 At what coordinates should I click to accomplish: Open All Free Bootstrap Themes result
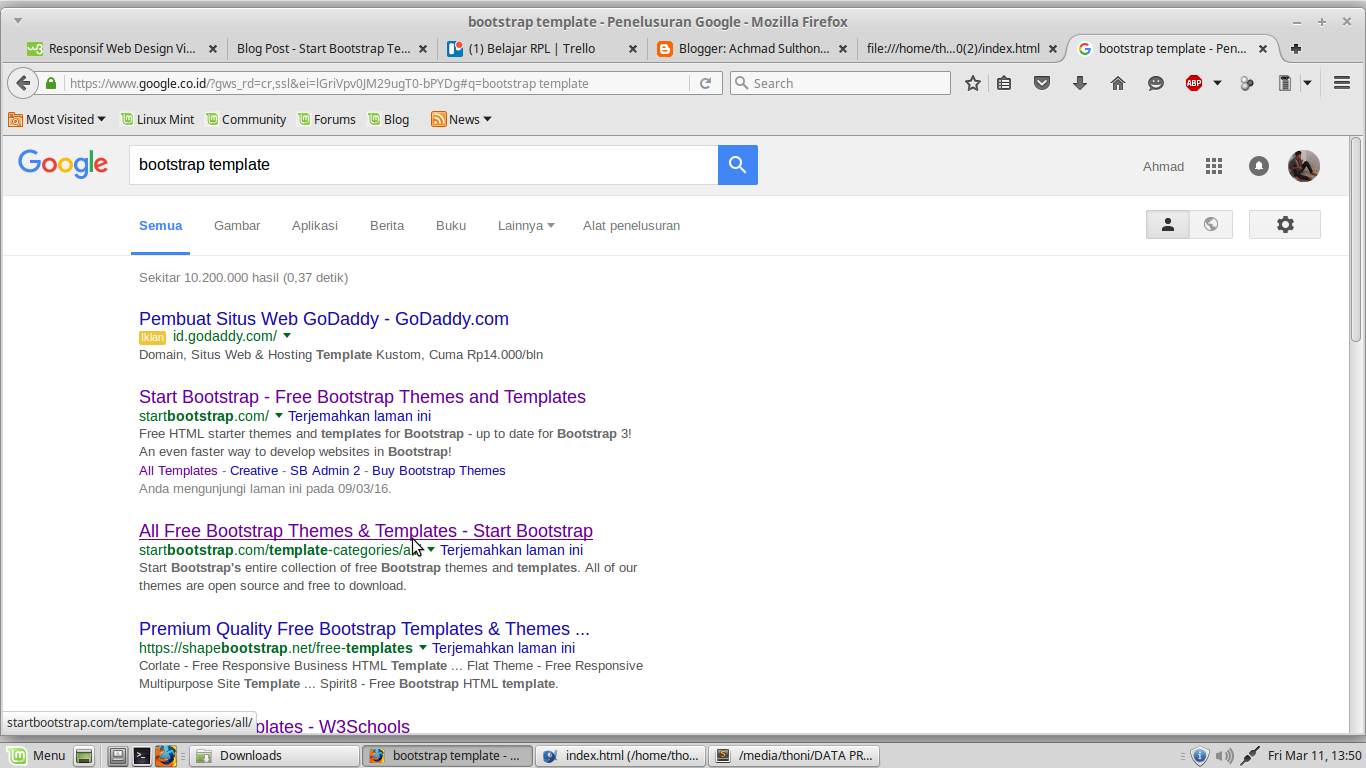coord(366,531)
